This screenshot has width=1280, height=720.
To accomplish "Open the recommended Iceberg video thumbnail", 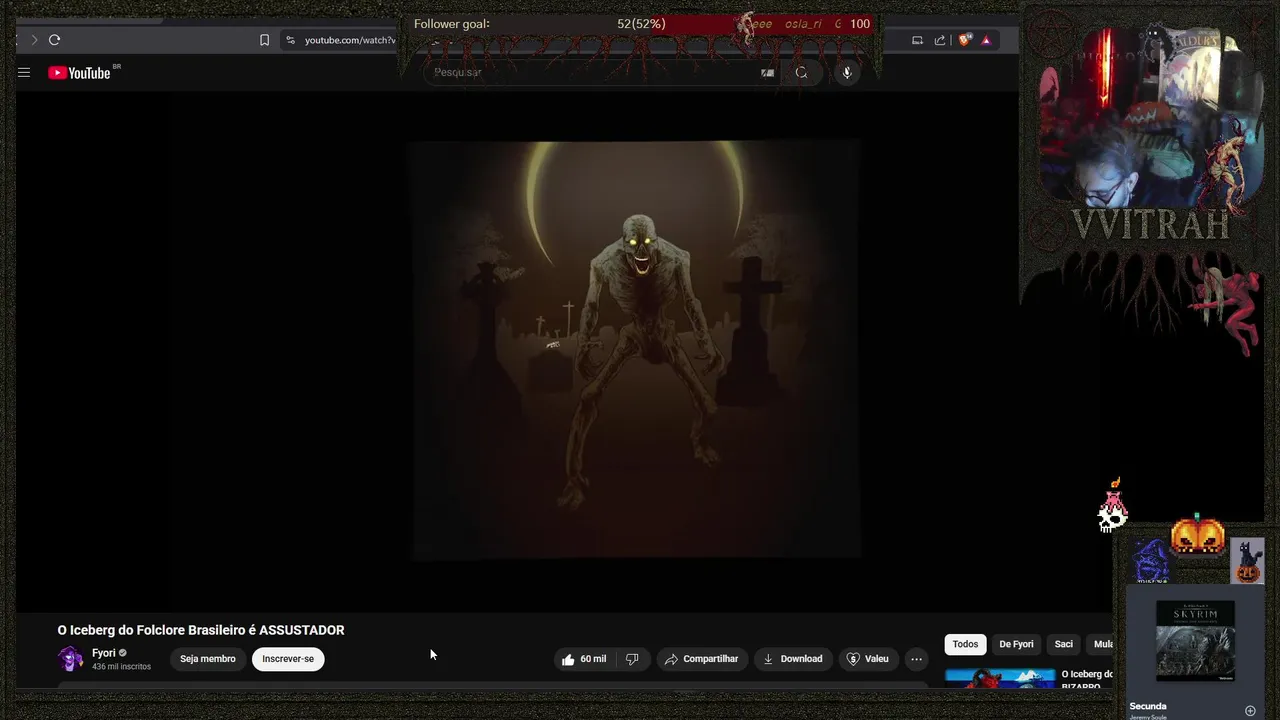I will pos(1000,678).
